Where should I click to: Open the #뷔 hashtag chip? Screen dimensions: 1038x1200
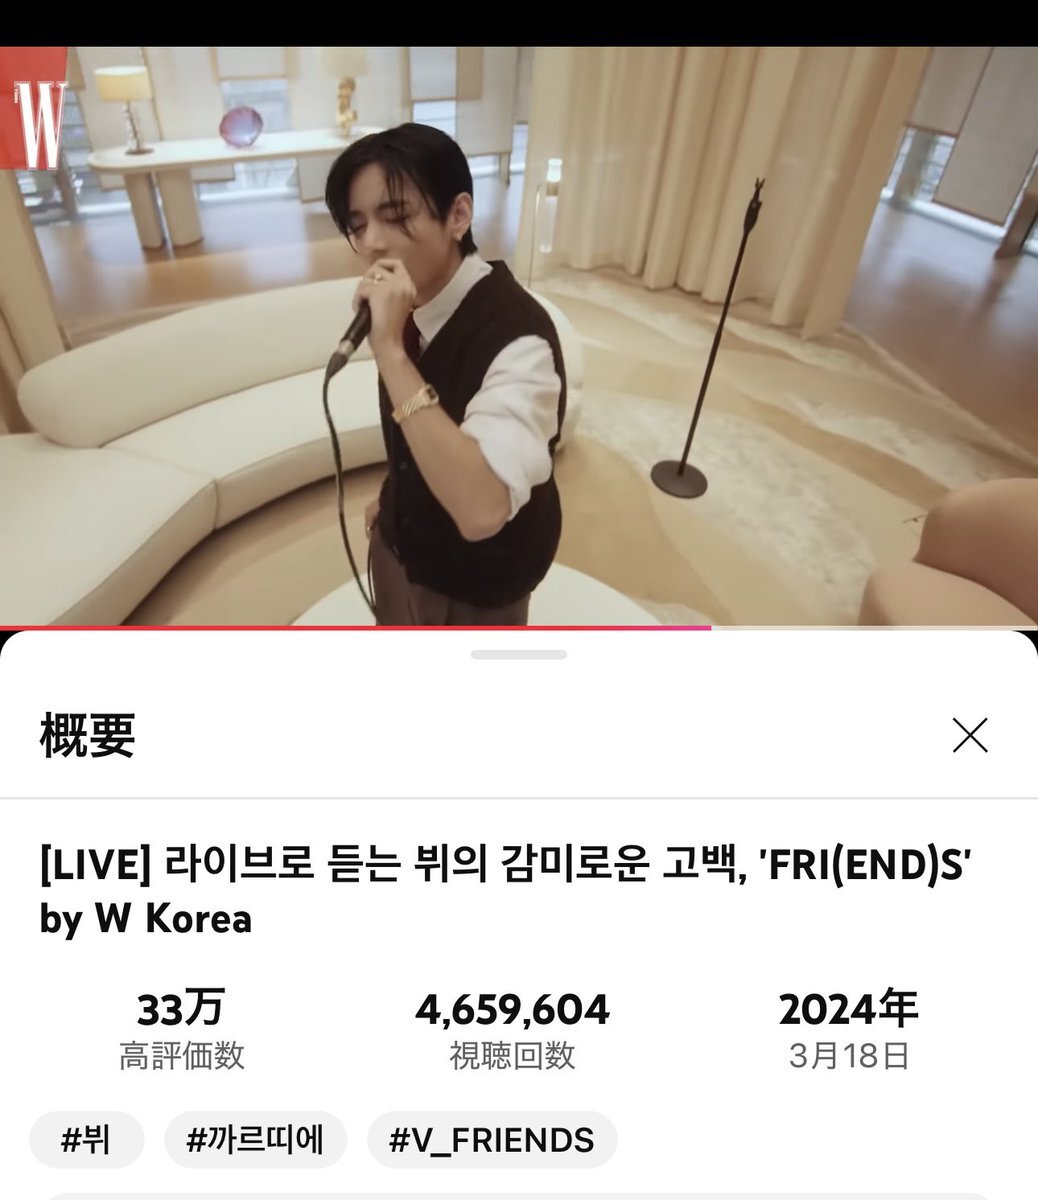[x=86, y=1139]
